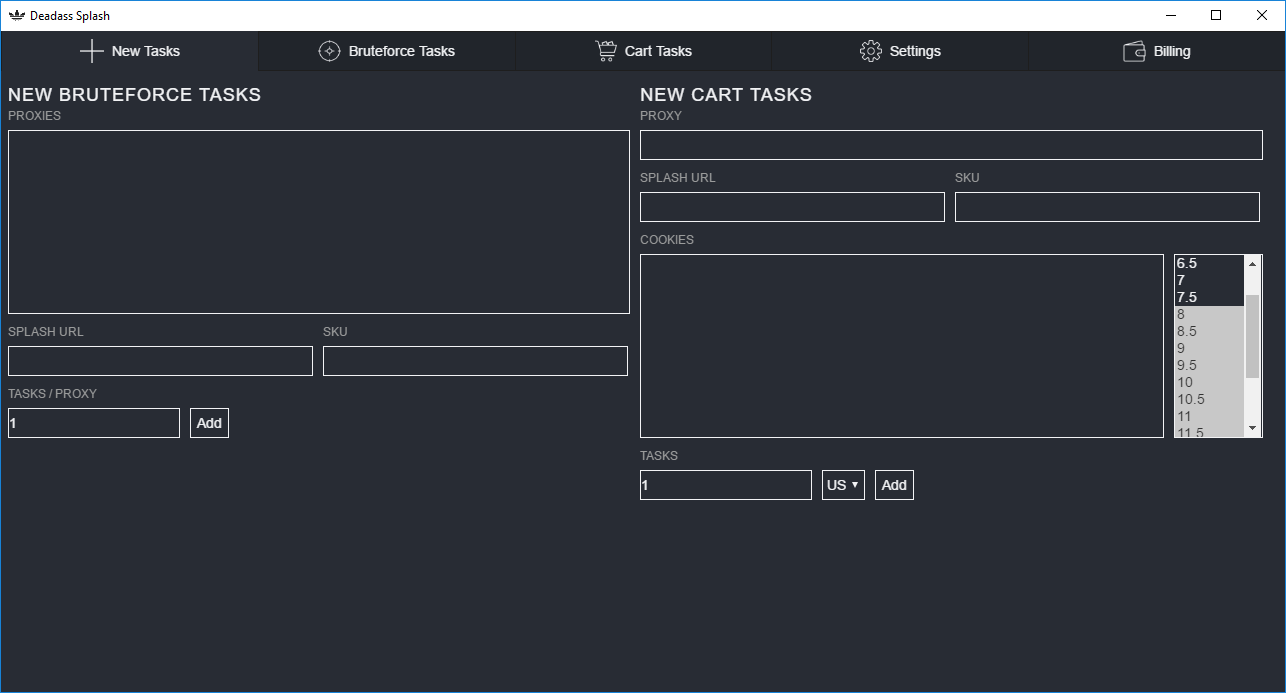Click the cart tasks SKU field

coord(1107,207)
